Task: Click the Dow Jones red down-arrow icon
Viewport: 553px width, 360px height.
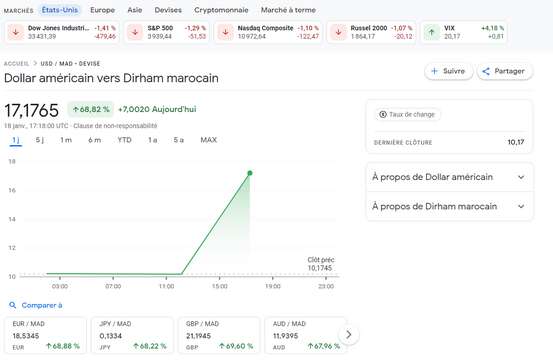Action: click(x=16, y=32)
